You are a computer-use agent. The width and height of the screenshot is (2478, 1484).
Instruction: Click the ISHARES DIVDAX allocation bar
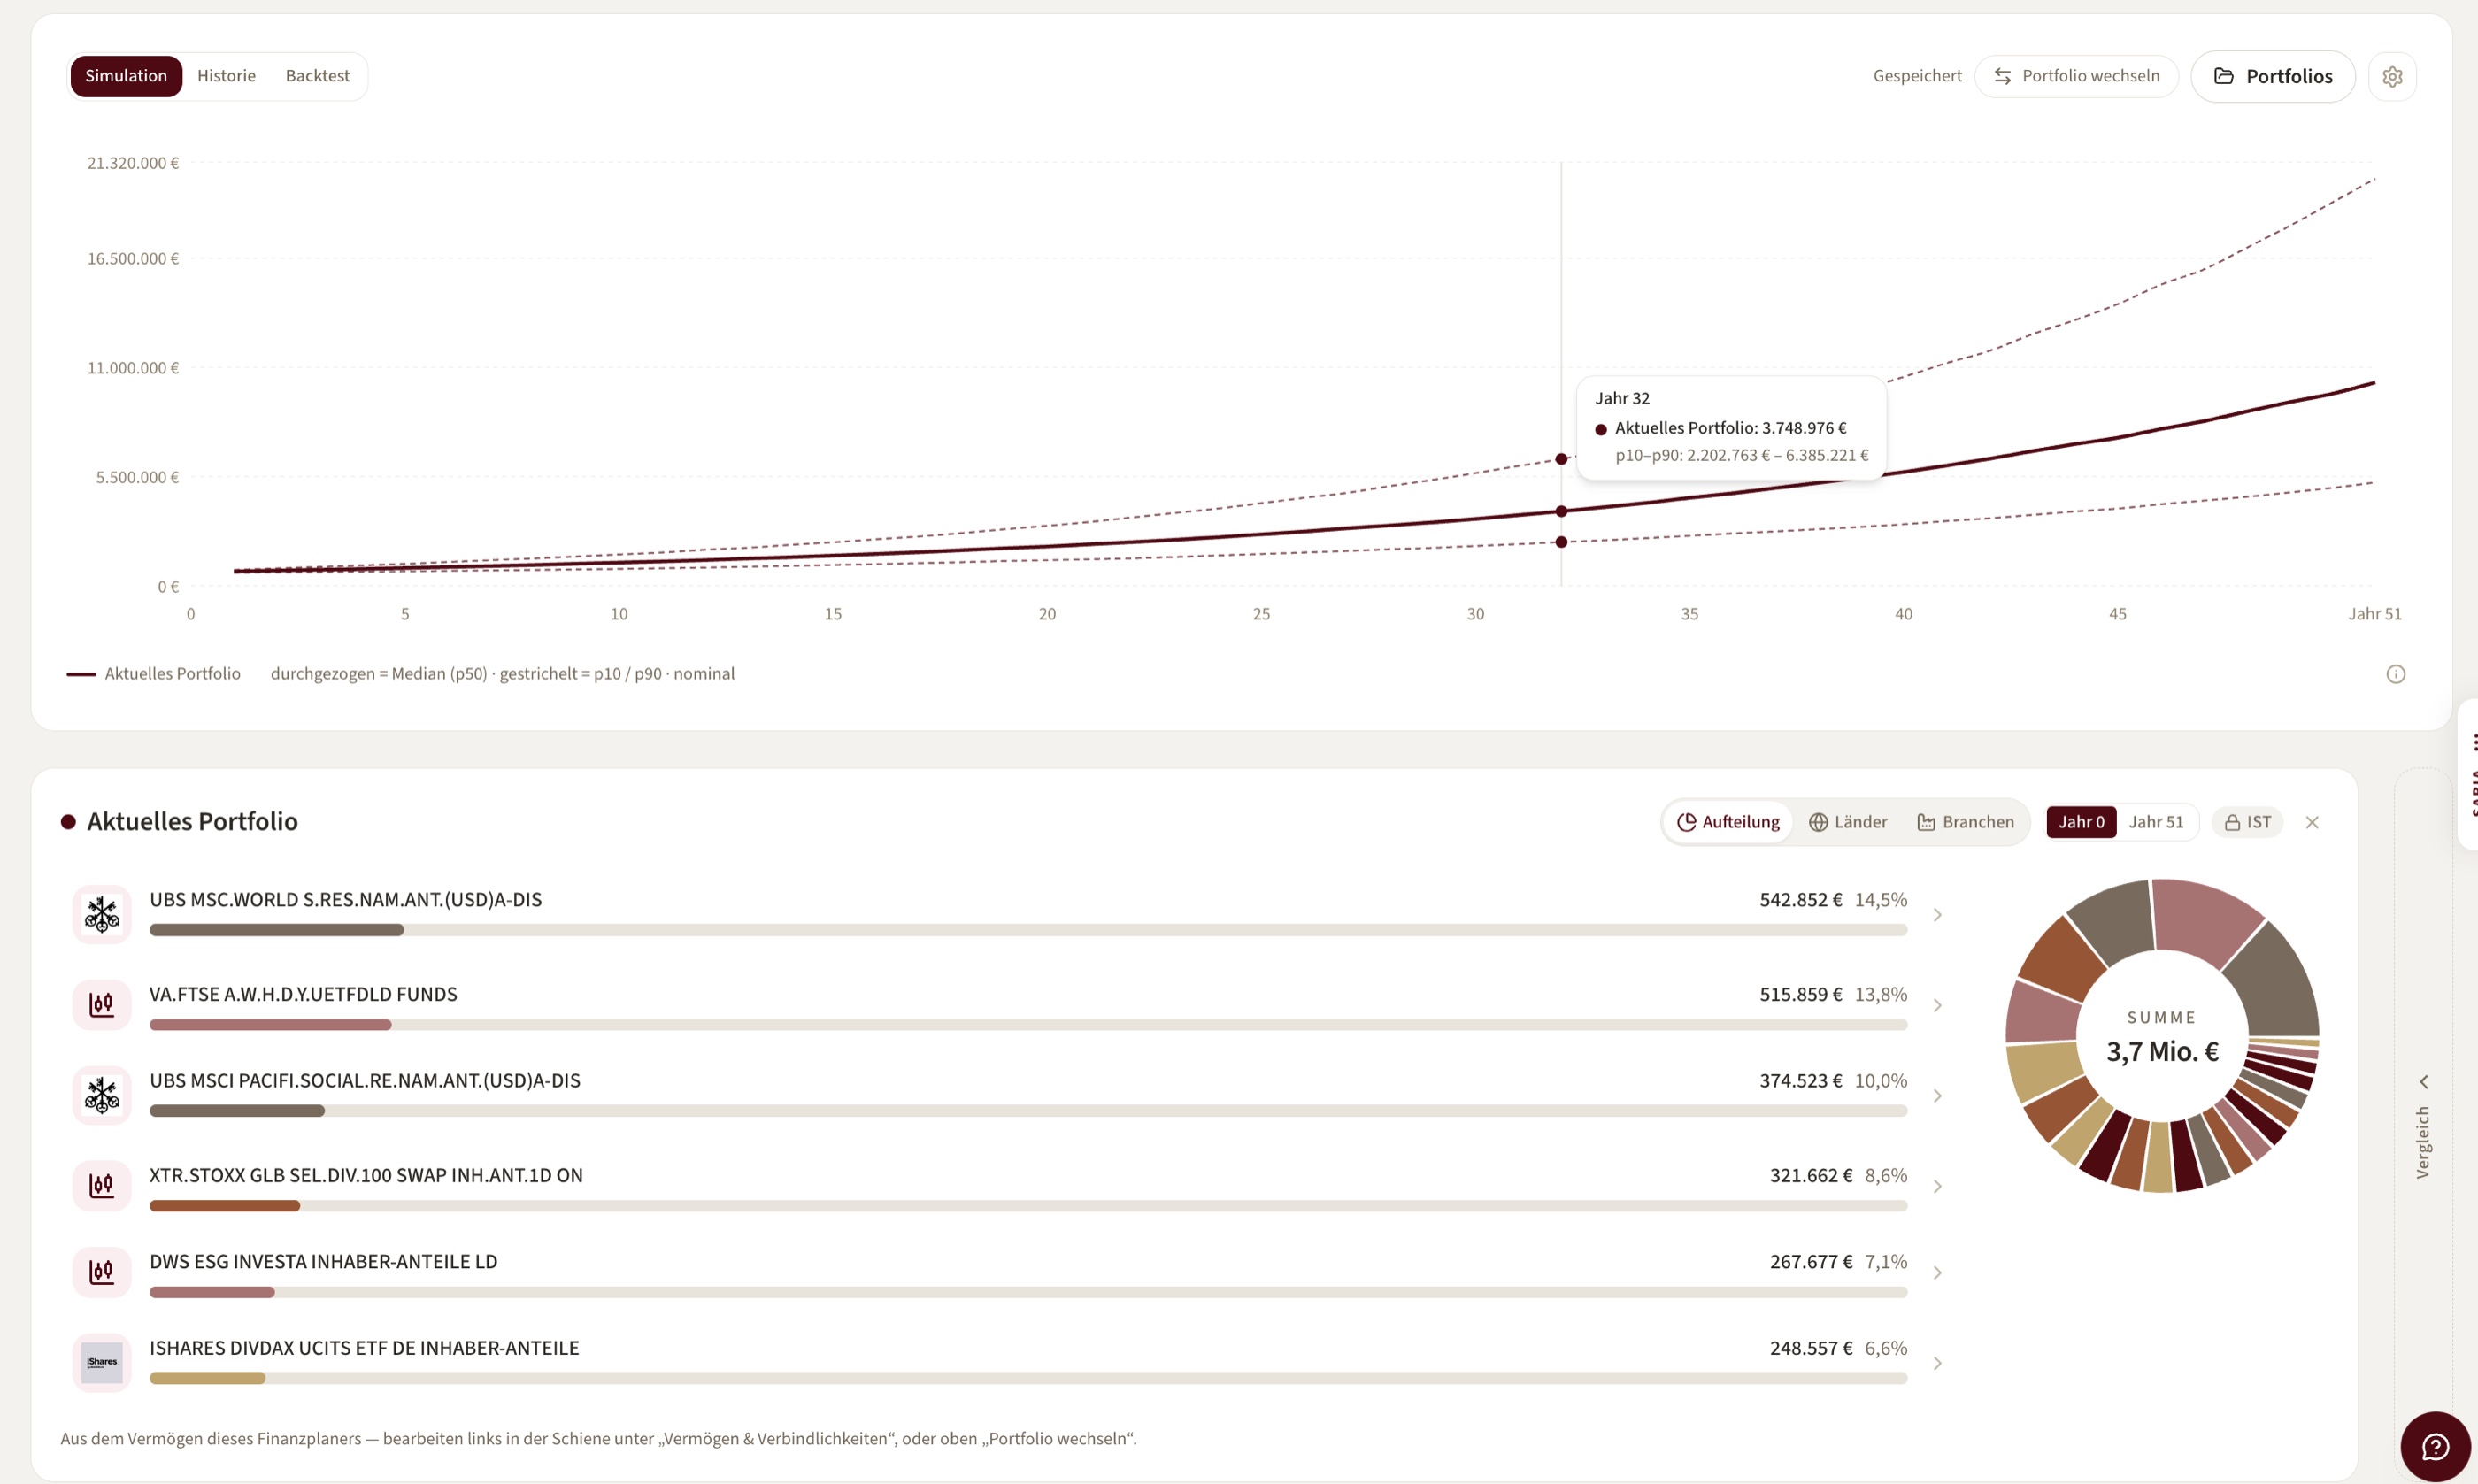pyautogui.click(x=1028, y=1378)
